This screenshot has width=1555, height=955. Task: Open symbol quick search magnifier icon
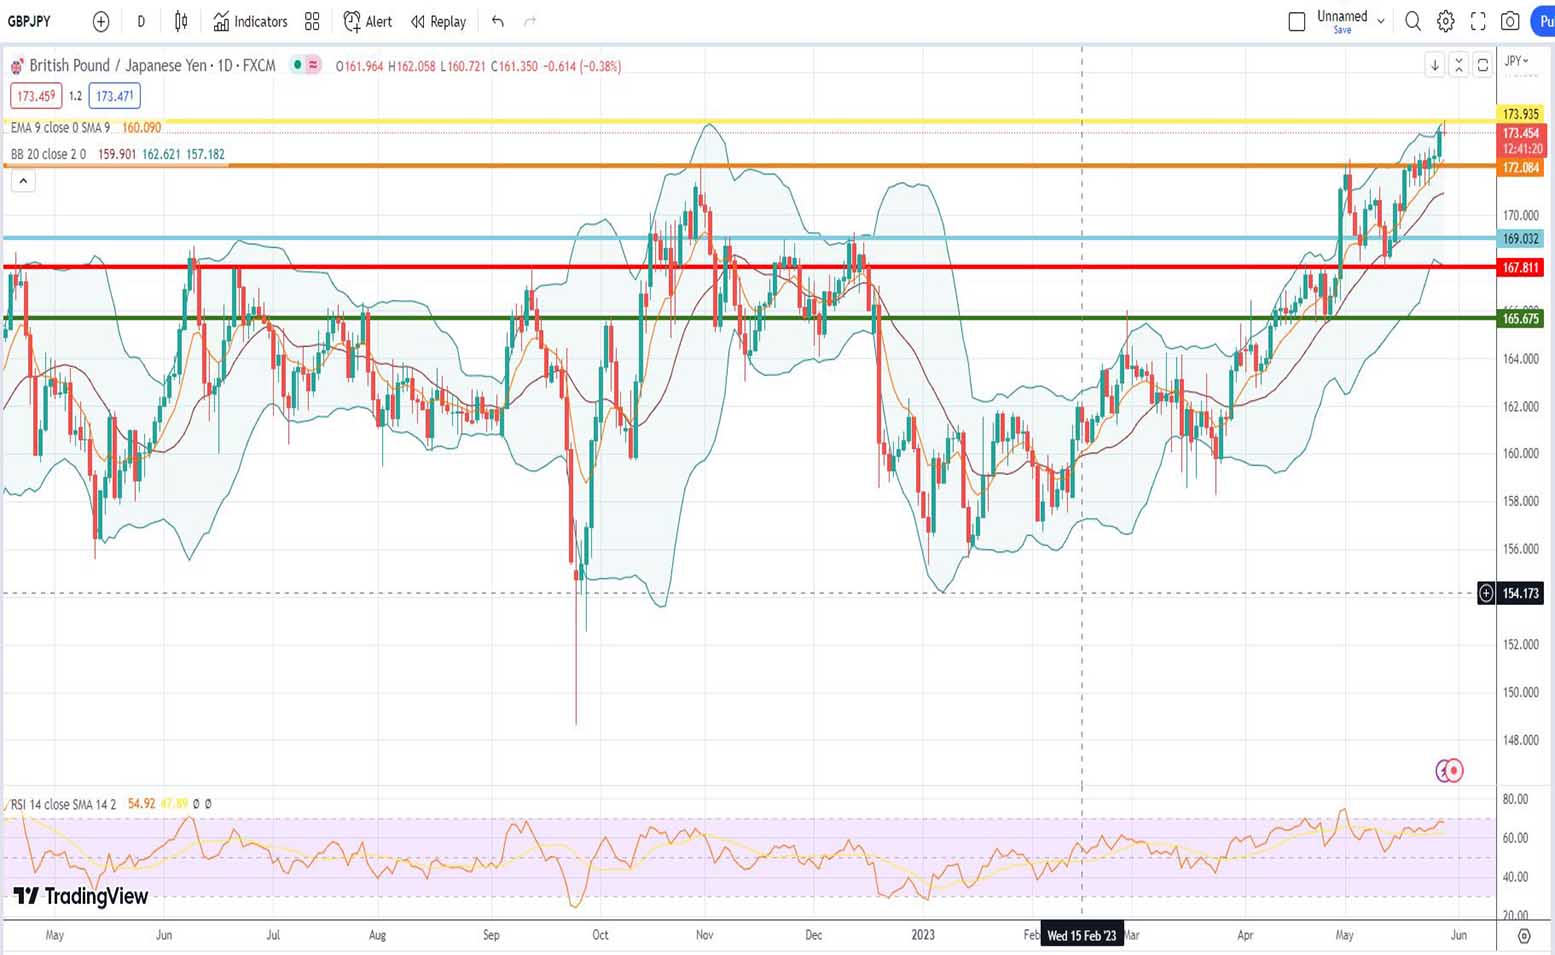(1412, 21)
